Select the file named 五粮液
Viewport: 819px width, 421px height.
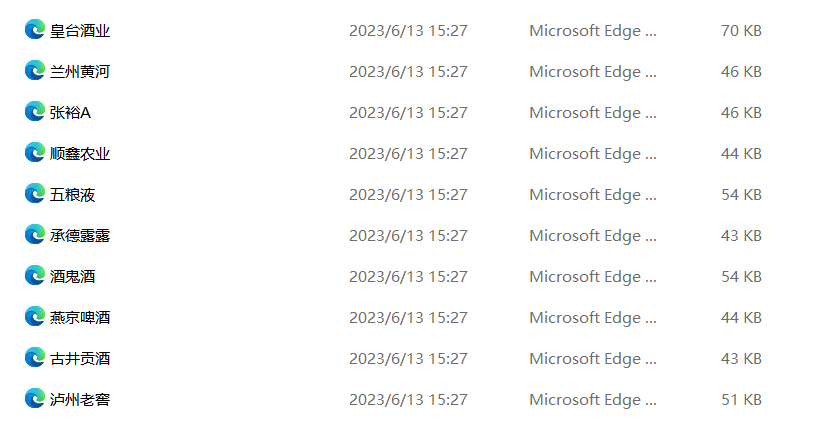[x=72, y=195]
